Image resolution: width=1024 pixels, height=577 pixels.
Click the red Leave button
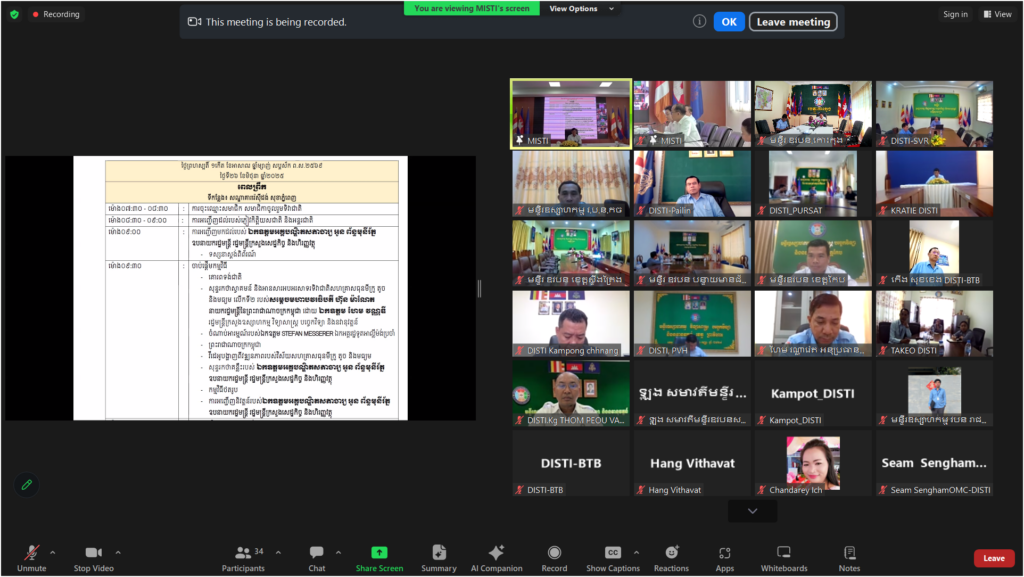click(993, 558)
